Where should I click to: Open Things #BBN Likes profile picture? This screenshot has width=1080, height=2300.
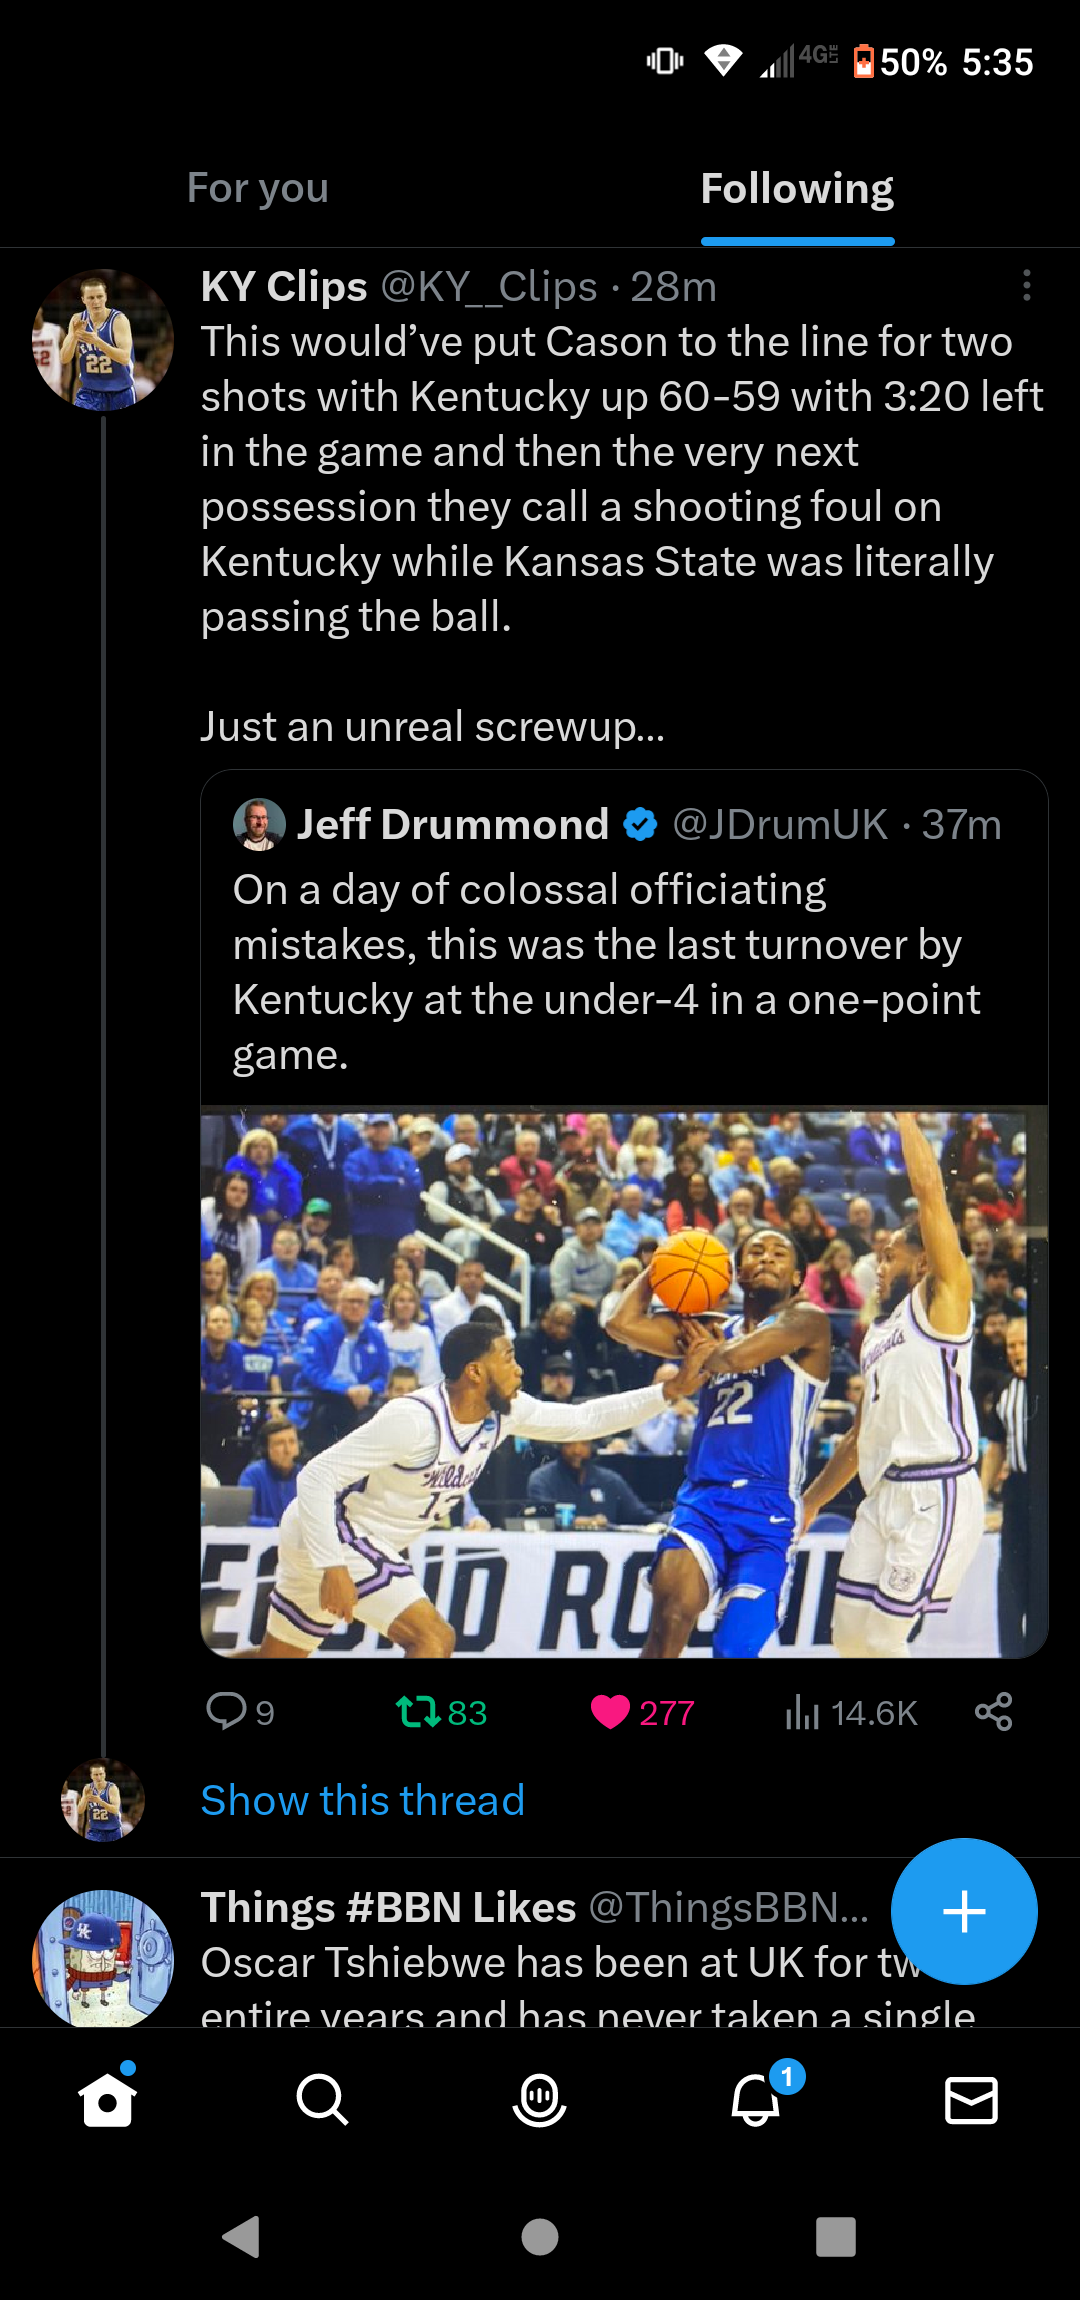(102, 1958)
